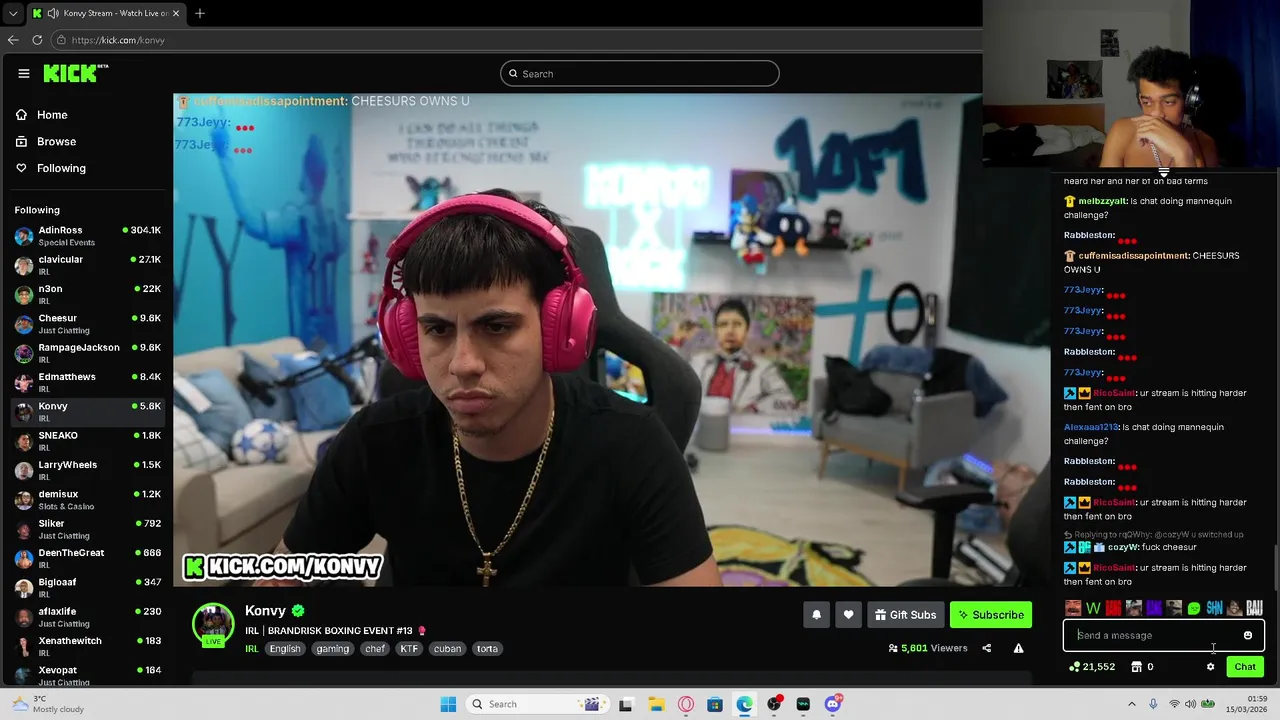Mute the Konvy Stream tab audio icon
Viewport: 1280px width, 720px height.
[52, 13]
